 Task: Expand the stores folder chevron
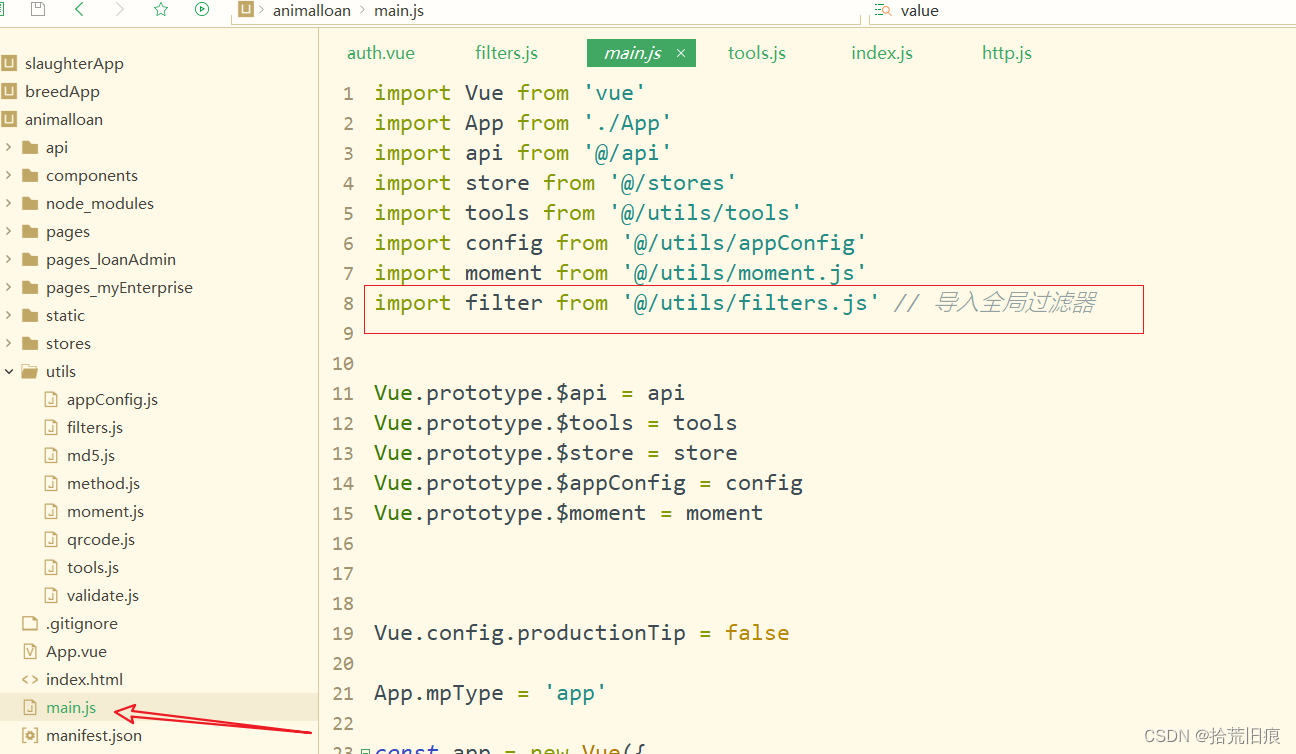tap(9, 343)
